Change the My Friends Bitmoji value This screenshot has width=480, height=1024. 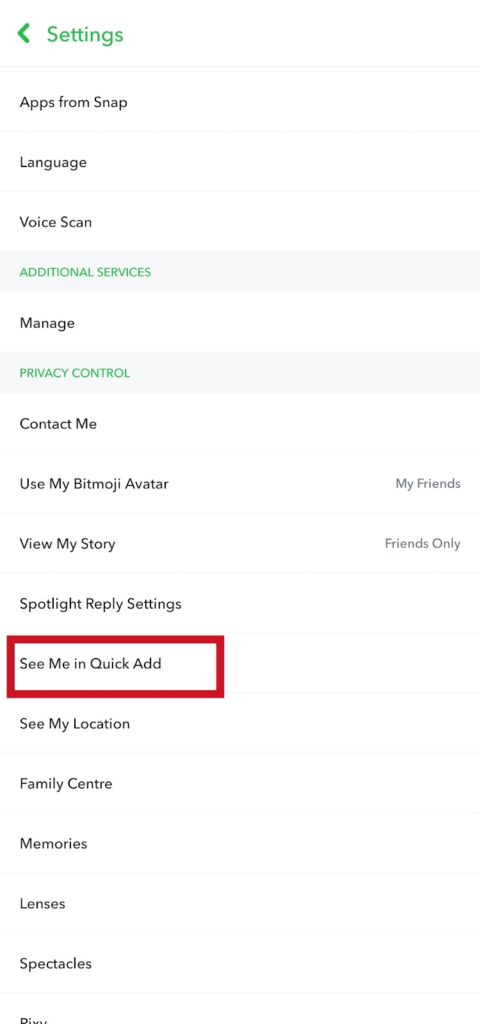[428, 484]
